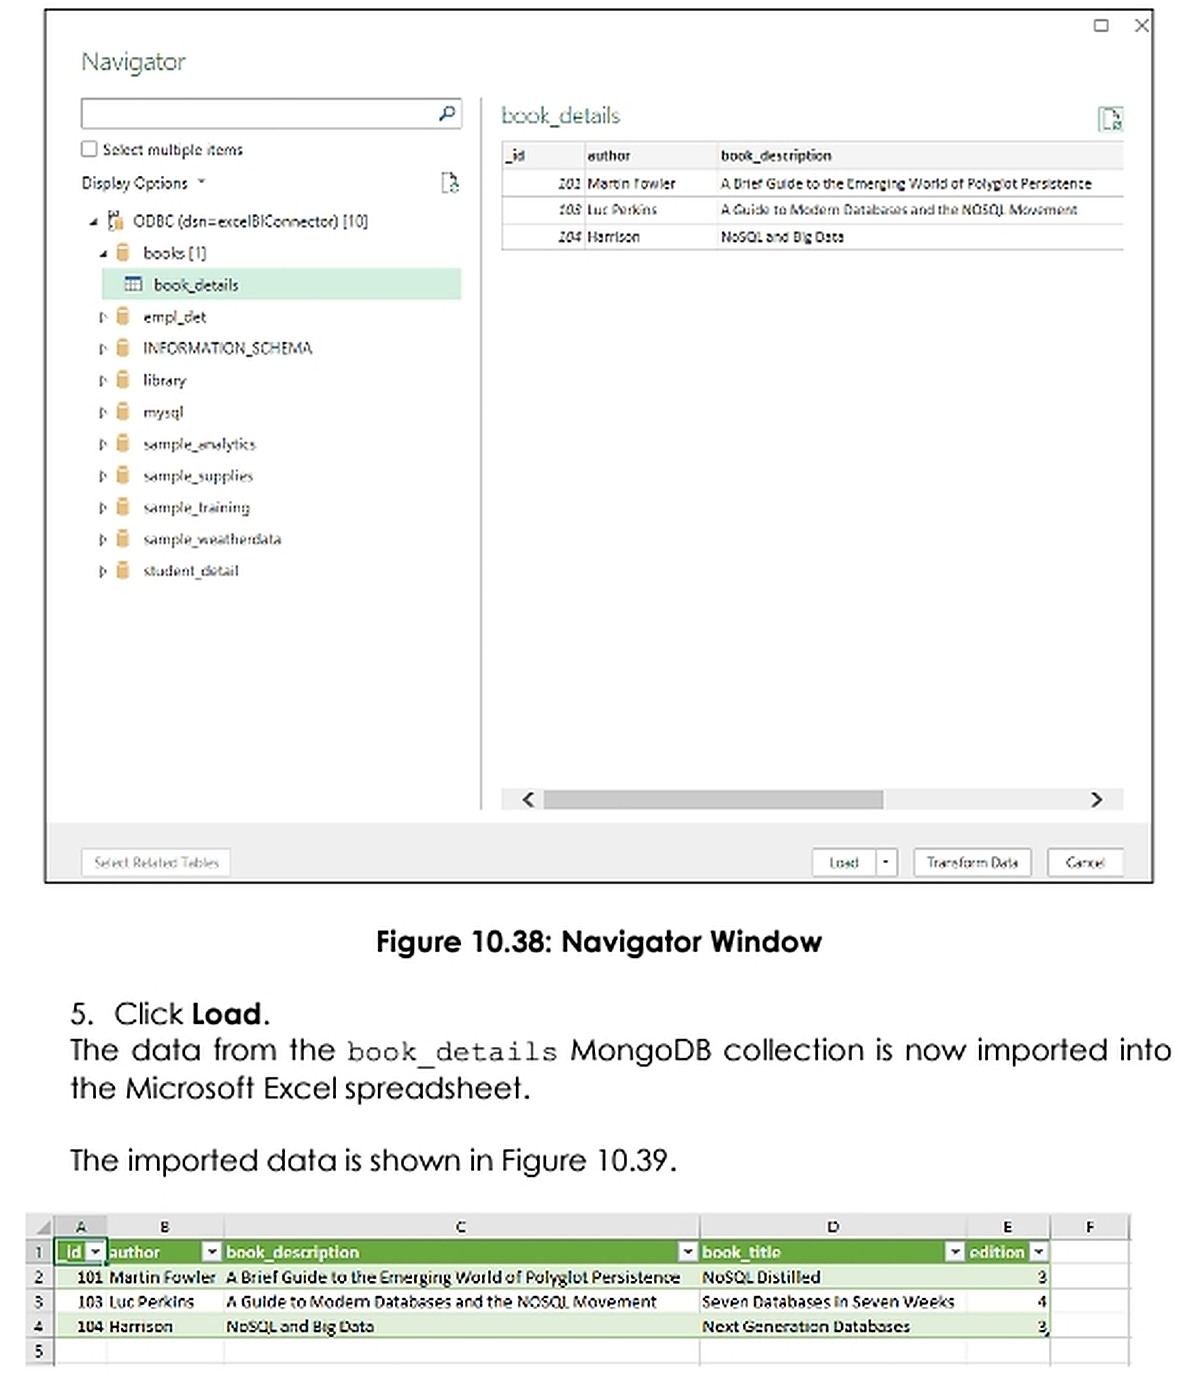Select Excel row 2 header
1200x1381 pixels.
point(39,1277)
